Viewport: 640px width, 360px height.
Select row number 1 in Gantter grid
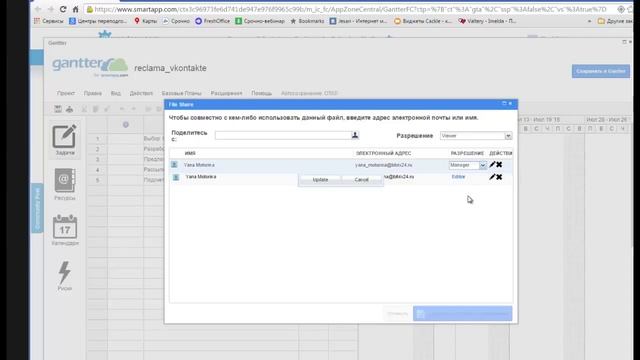click(98, 139)
